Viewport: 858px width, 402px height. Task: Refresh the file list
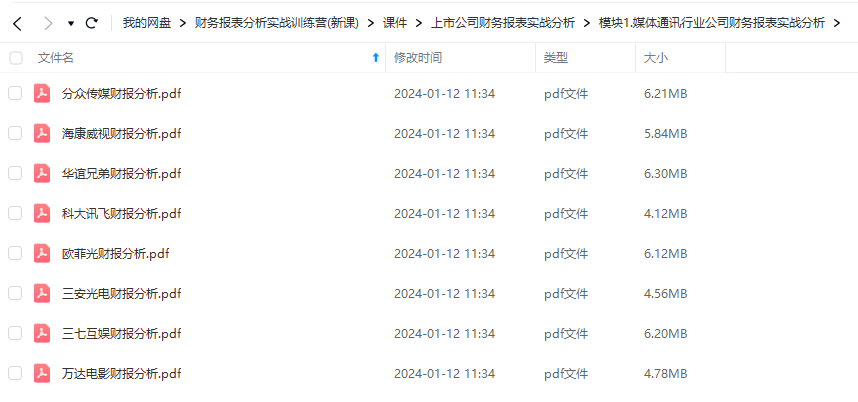(92, 23)
